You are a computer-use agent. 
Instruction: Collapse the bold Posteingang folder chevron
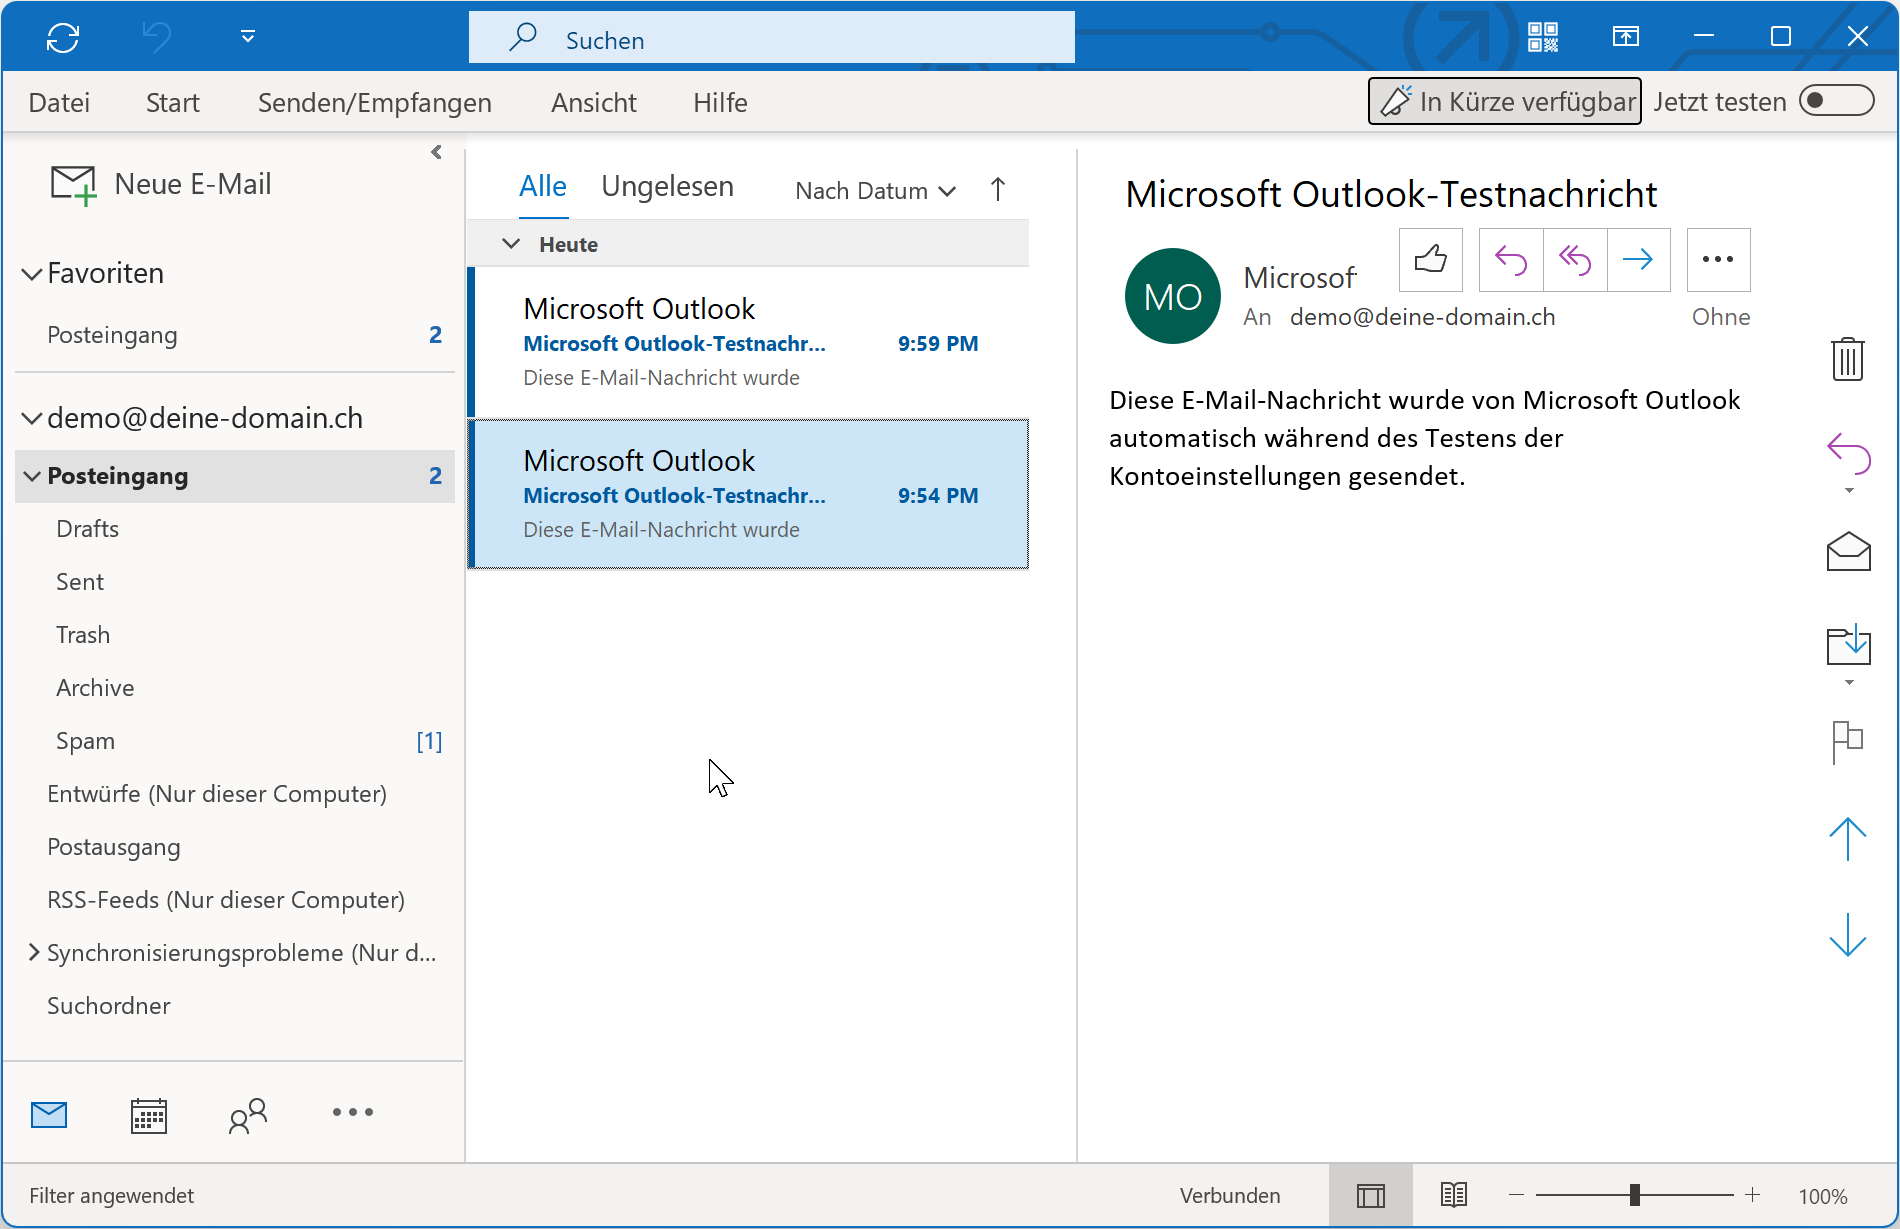[32, 476]
